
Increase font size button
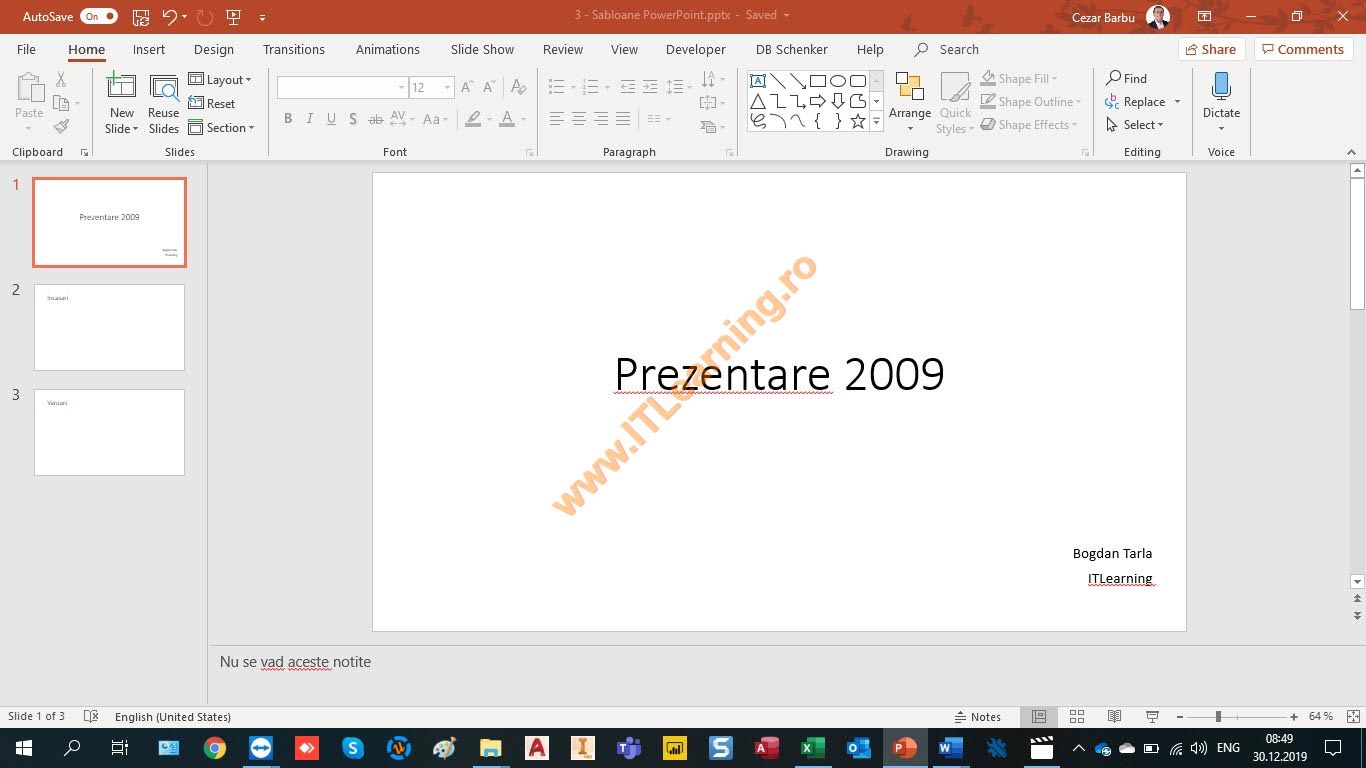point(467,88)
